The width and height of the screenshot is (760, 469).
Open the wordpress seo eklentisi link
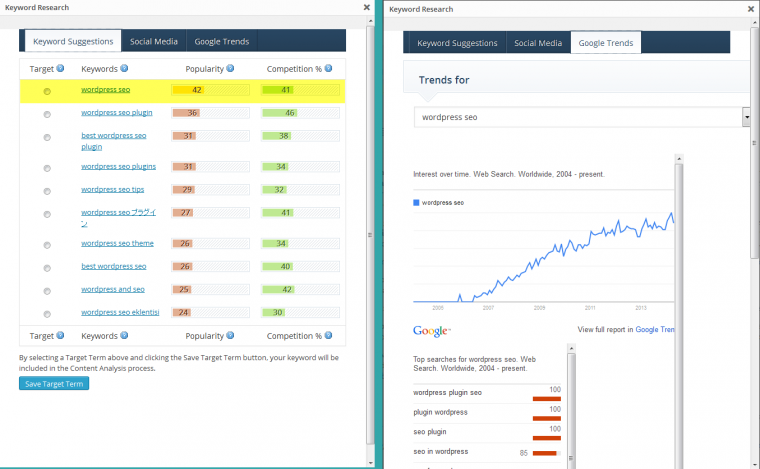point(120,313)
